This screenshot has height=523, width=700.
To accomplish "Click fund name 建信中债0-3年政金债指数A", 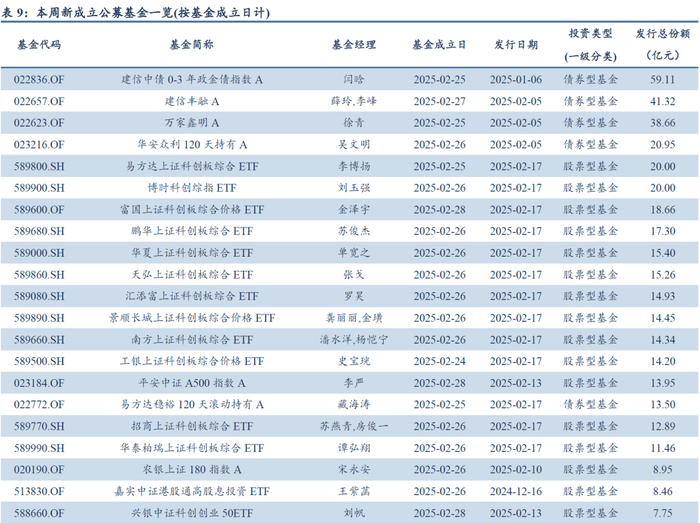I will [192, 79].
